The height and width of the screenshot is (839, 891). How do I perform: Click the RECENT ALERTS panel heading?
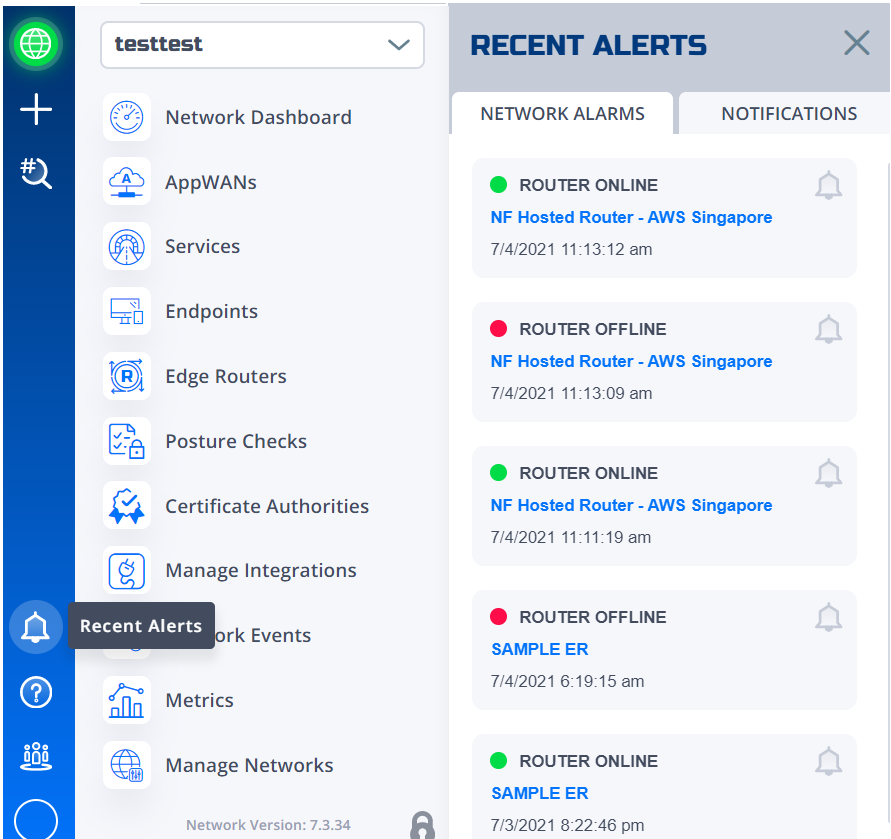[x=589, y=45]
